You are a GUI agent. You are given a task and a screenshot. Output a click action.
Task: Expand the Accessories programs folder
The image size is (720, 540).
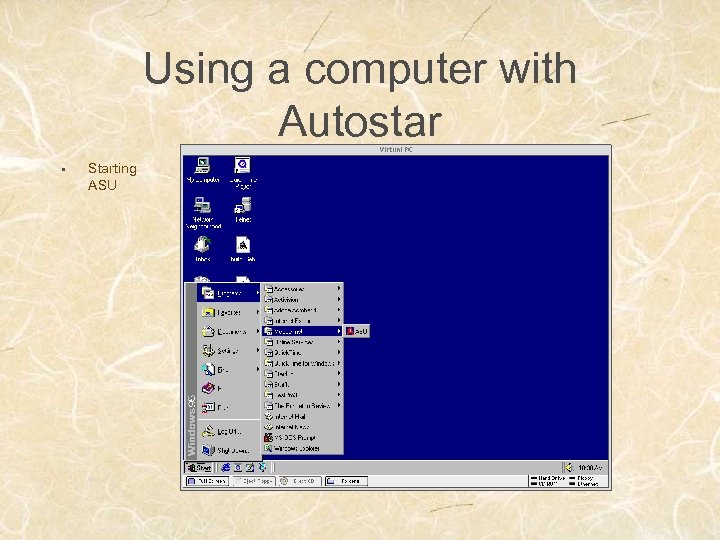pyautogui.click(x=303, y=289)
